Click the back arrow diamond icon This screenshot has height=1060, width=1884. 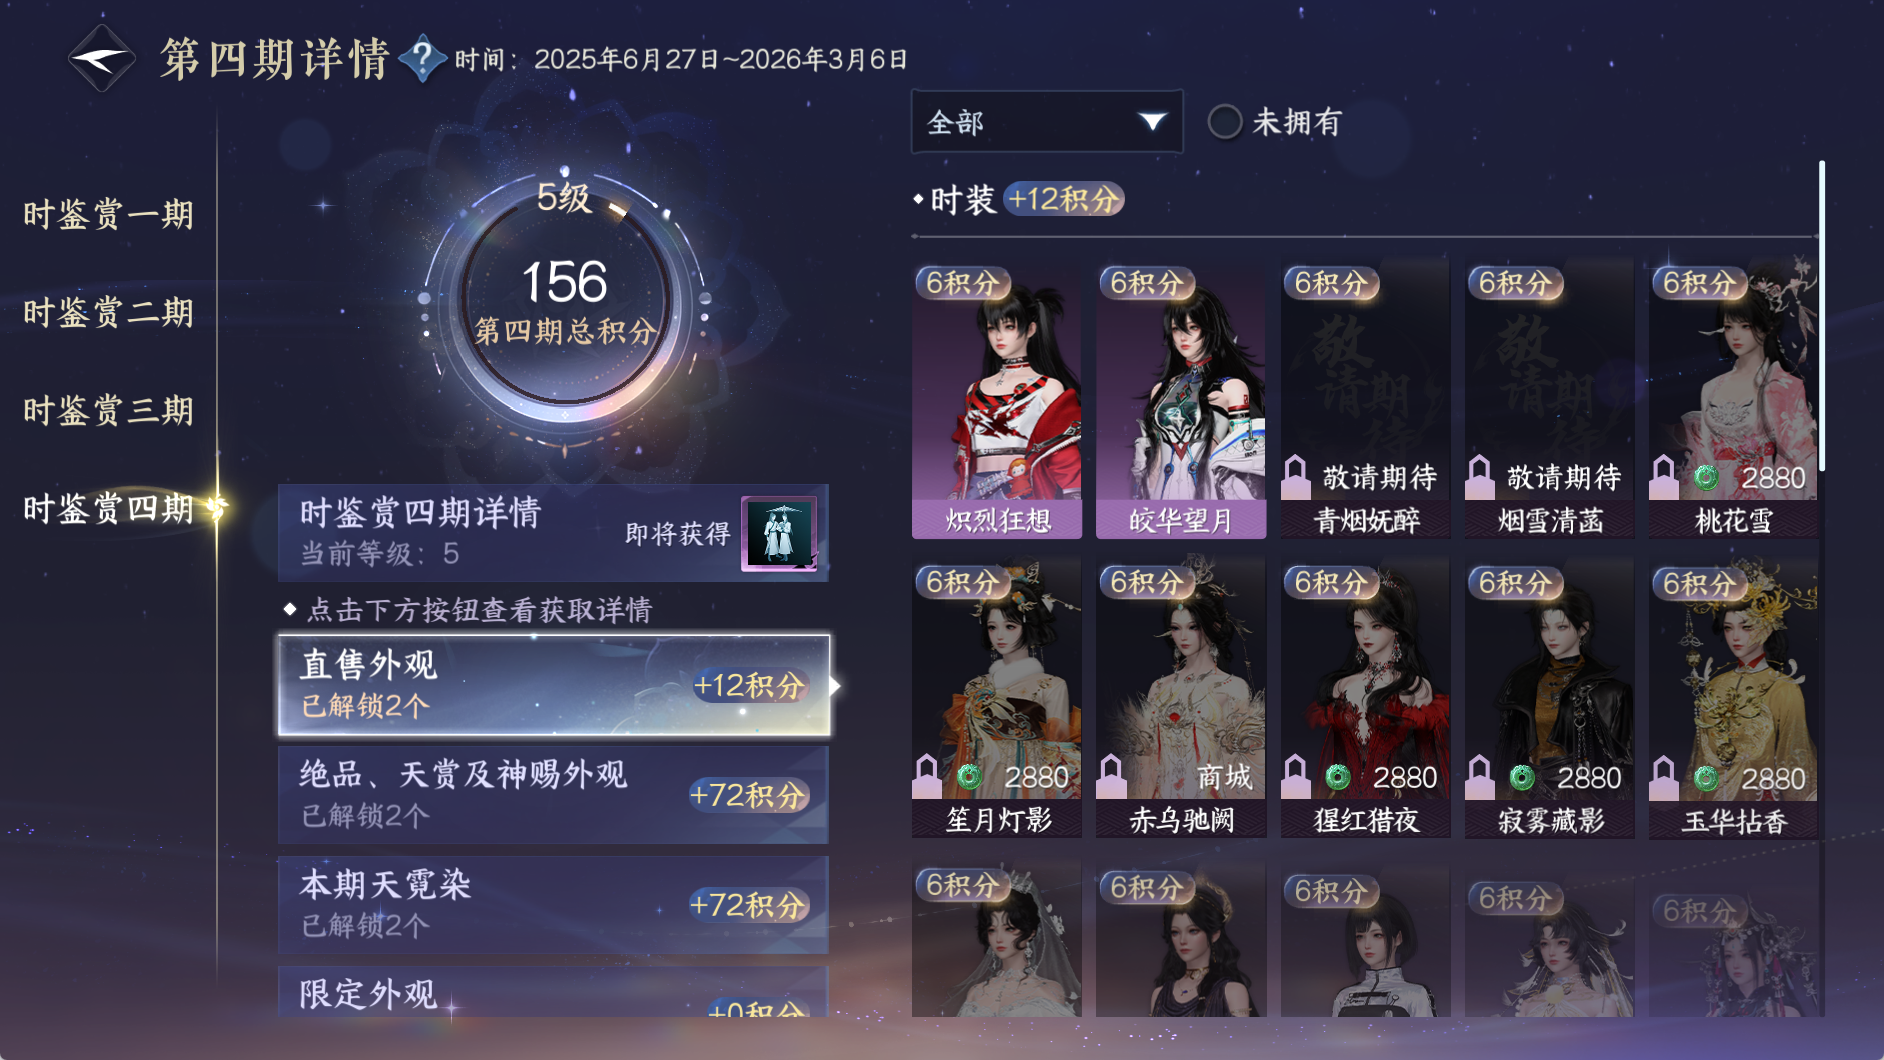pos(101,59)
